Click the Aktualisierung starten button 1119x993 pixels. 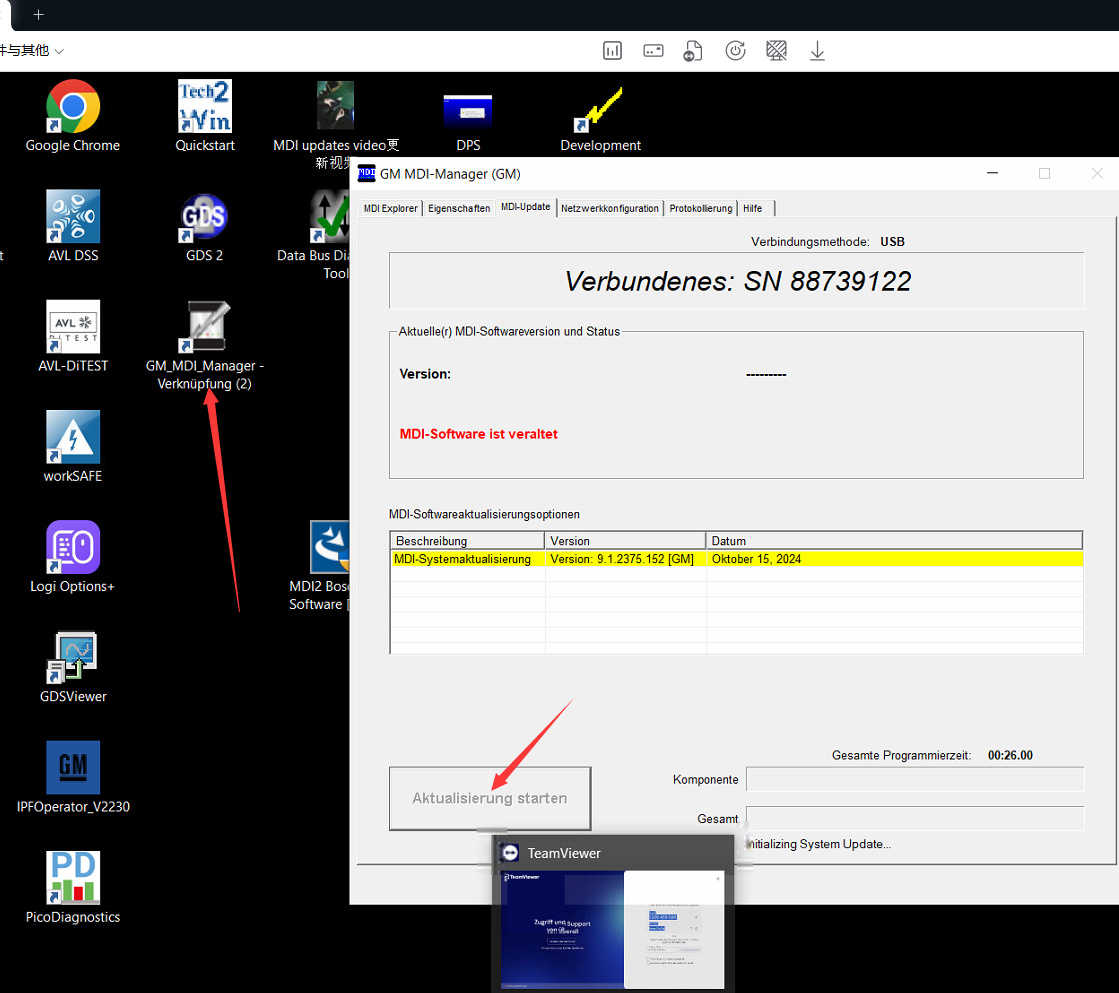[x=490, y=798]
